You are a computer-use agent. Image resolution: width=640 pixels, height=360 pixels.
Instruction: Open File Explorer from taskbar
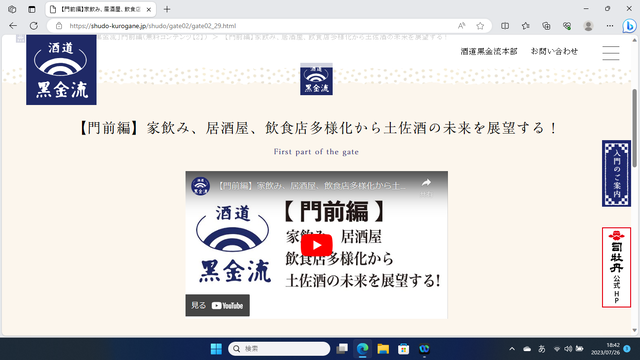(383, 349)
